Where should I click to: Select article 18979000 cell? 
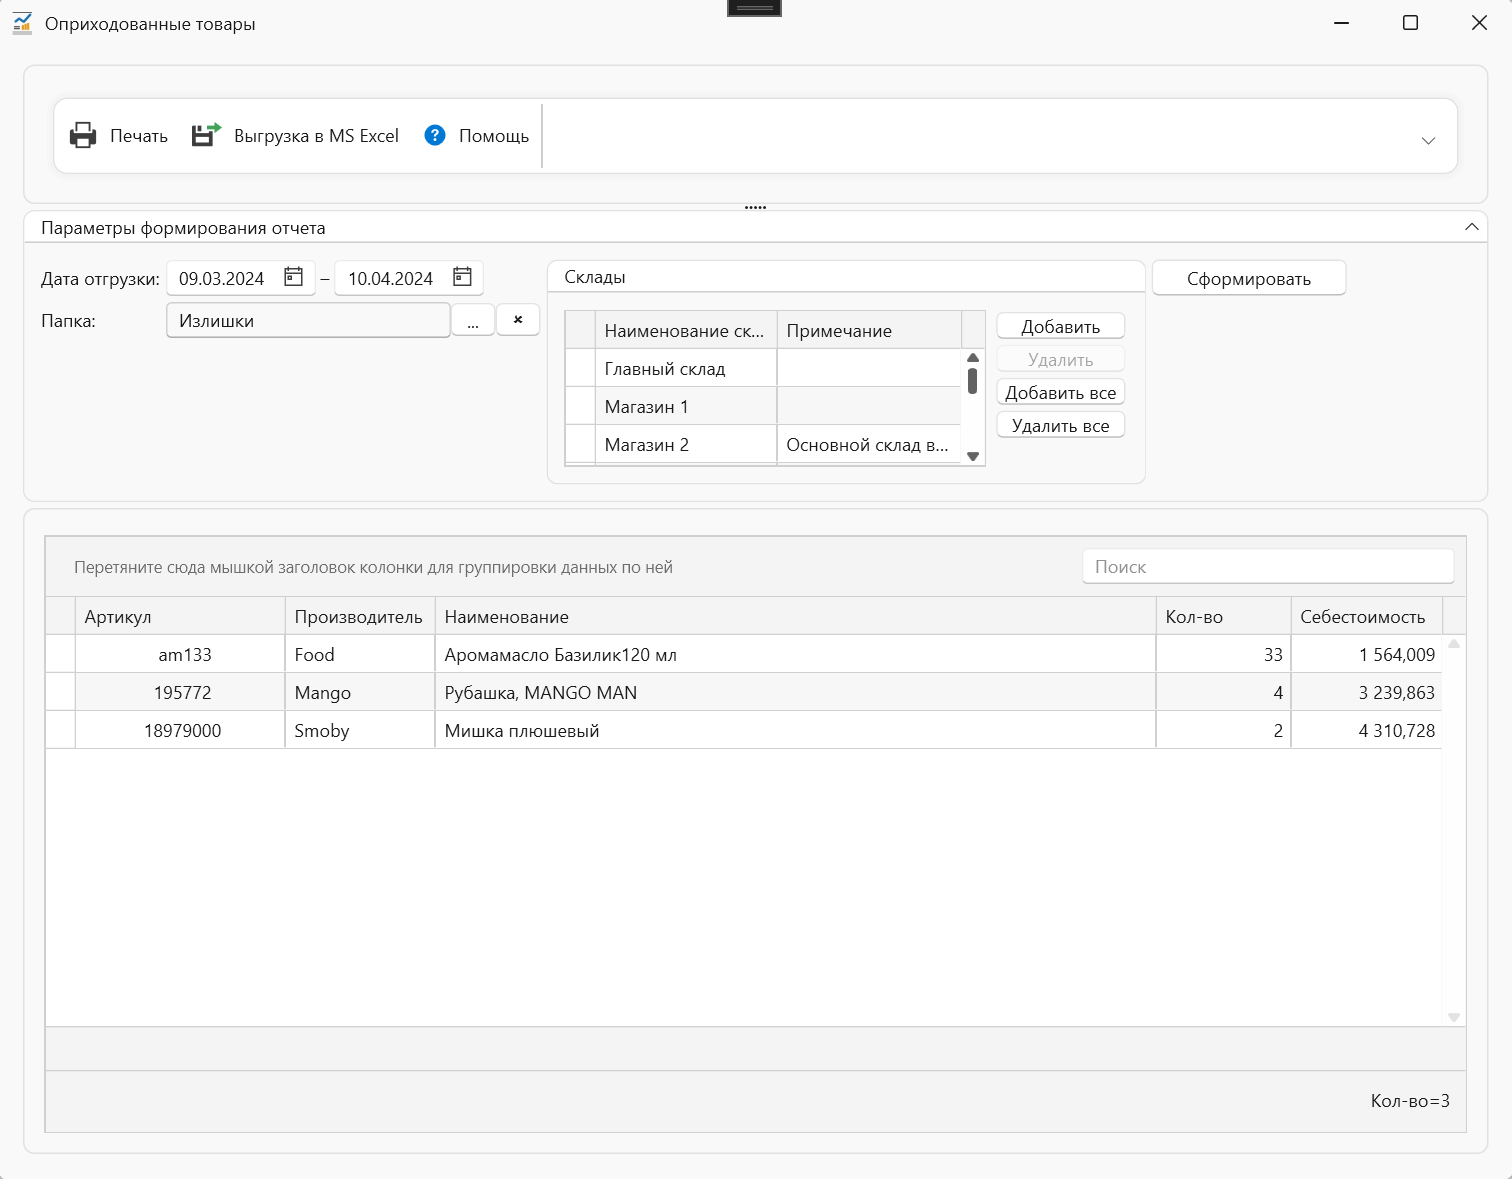(180, 730)
